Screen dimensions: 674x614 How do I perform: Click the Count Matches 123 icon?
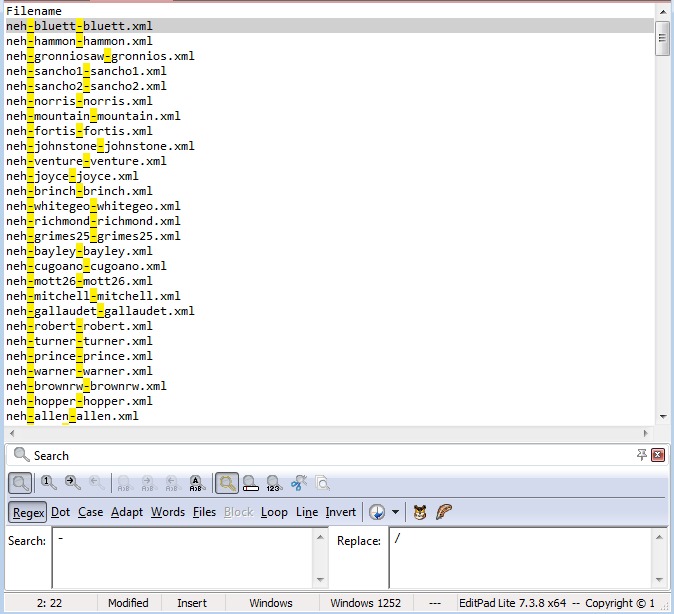274,483
